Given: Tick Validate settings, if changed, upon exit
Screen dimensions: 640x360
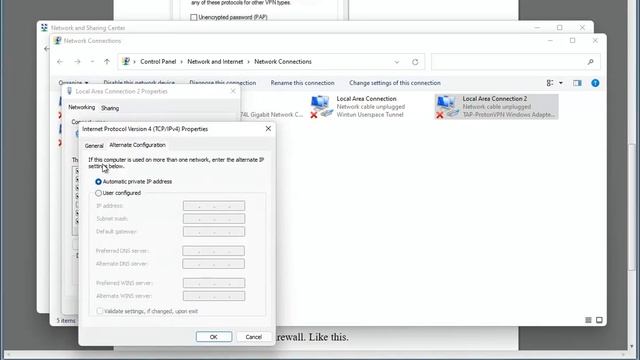Looking at the screenshot, I should pyautogui.click(x=100, y=311).
